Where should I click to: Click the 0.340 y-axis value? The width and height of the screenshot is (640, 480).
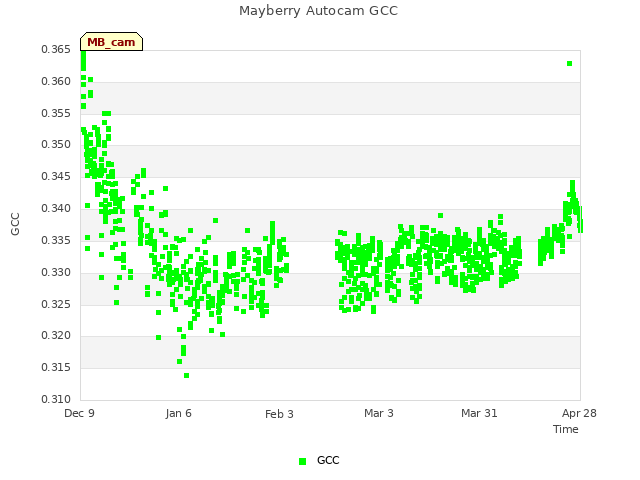point(56,208)
